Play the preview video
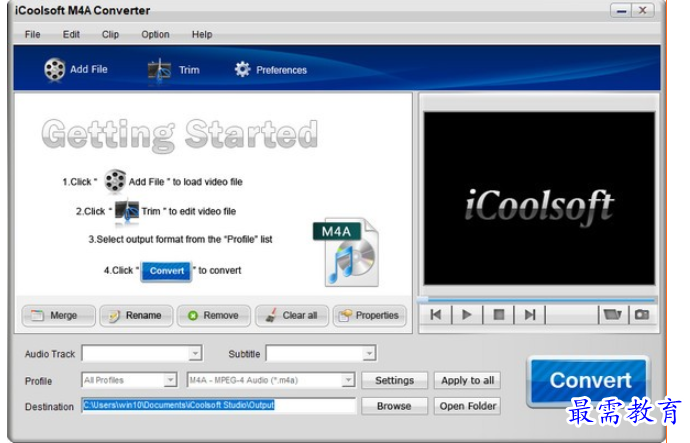Image resolution: width=690 pixels, height=443 pixels. (x=467, y=315)
